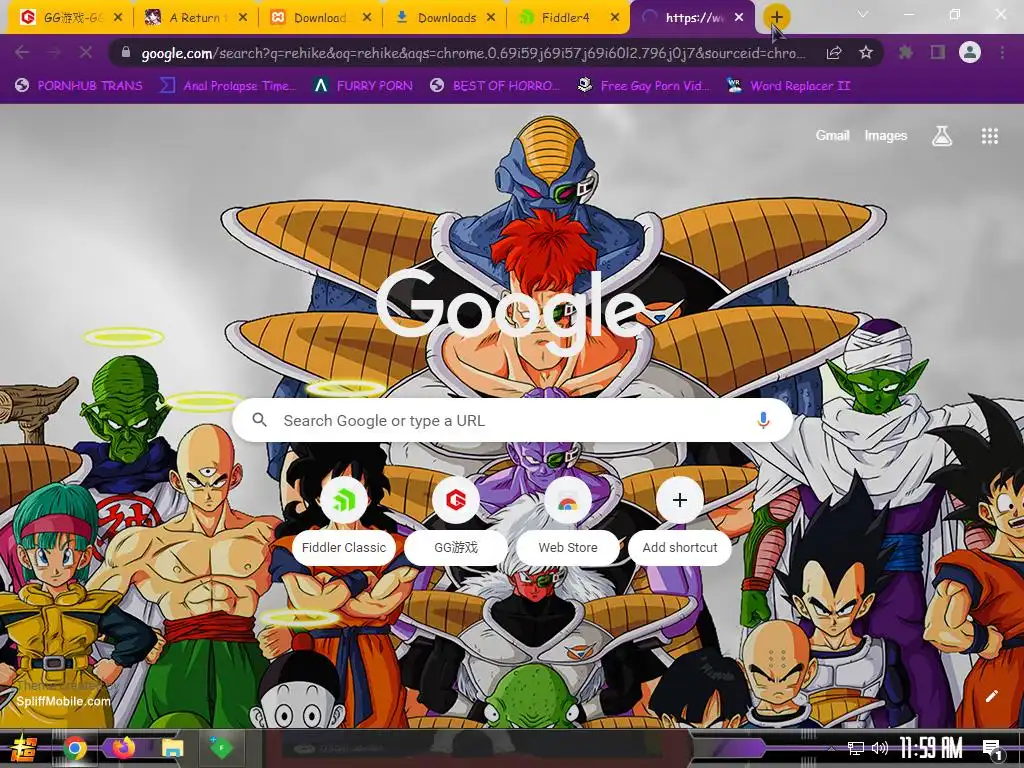This screenshot has height=768, width=1024.
Task: Click the Fiddler Classic shortcut label
Action: point(344,547)
